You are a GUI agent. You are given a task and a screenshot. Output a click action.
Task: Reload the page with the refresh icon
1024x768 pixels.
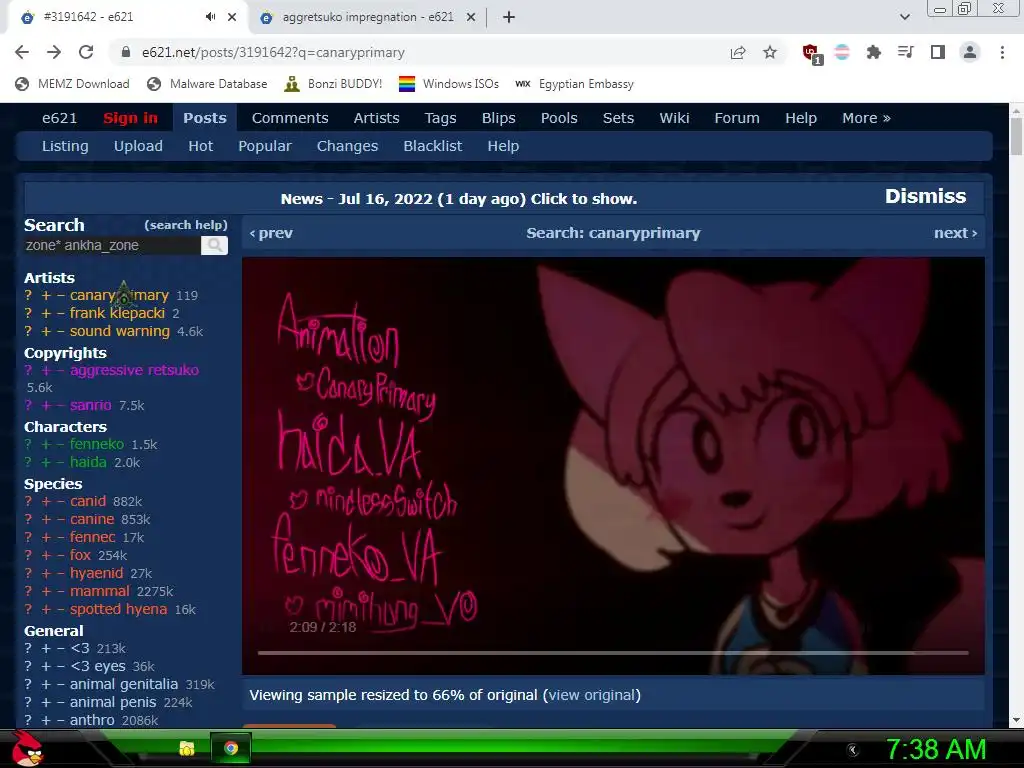click(86, 52)
